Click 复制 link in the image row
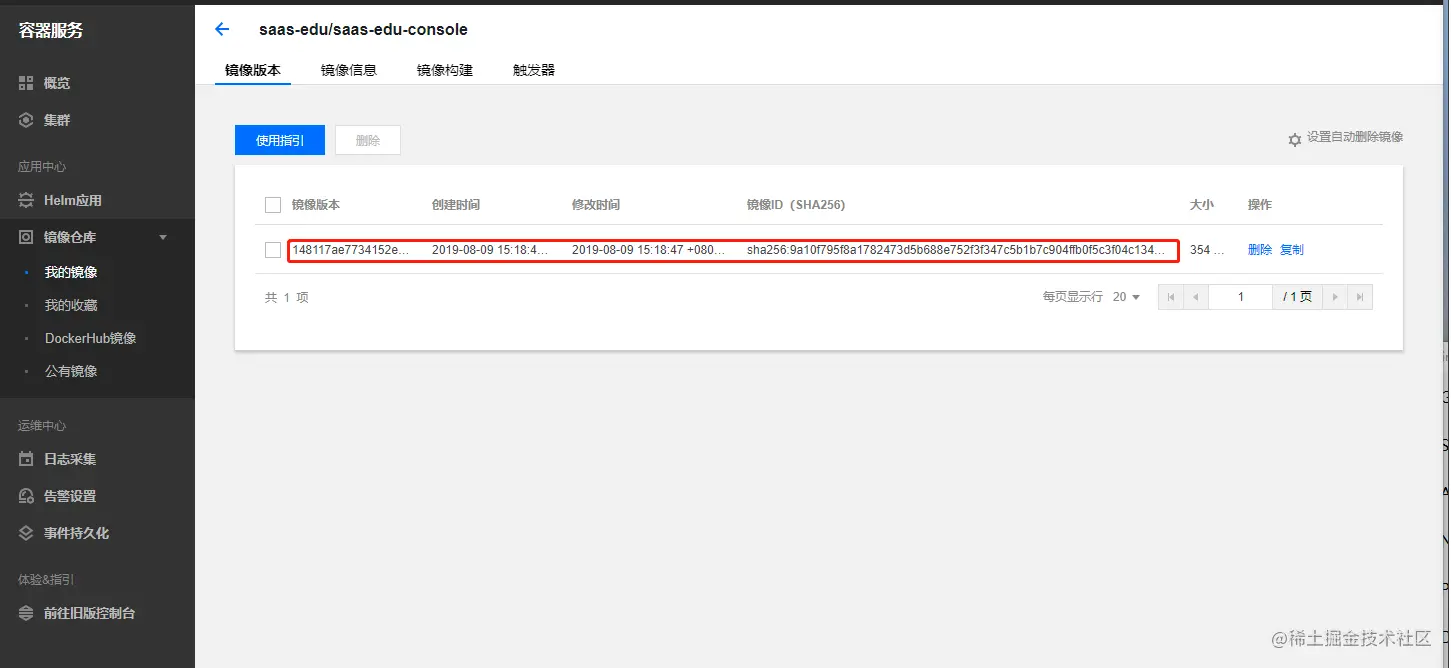The image size is (1451, 668). (1292, 250)
